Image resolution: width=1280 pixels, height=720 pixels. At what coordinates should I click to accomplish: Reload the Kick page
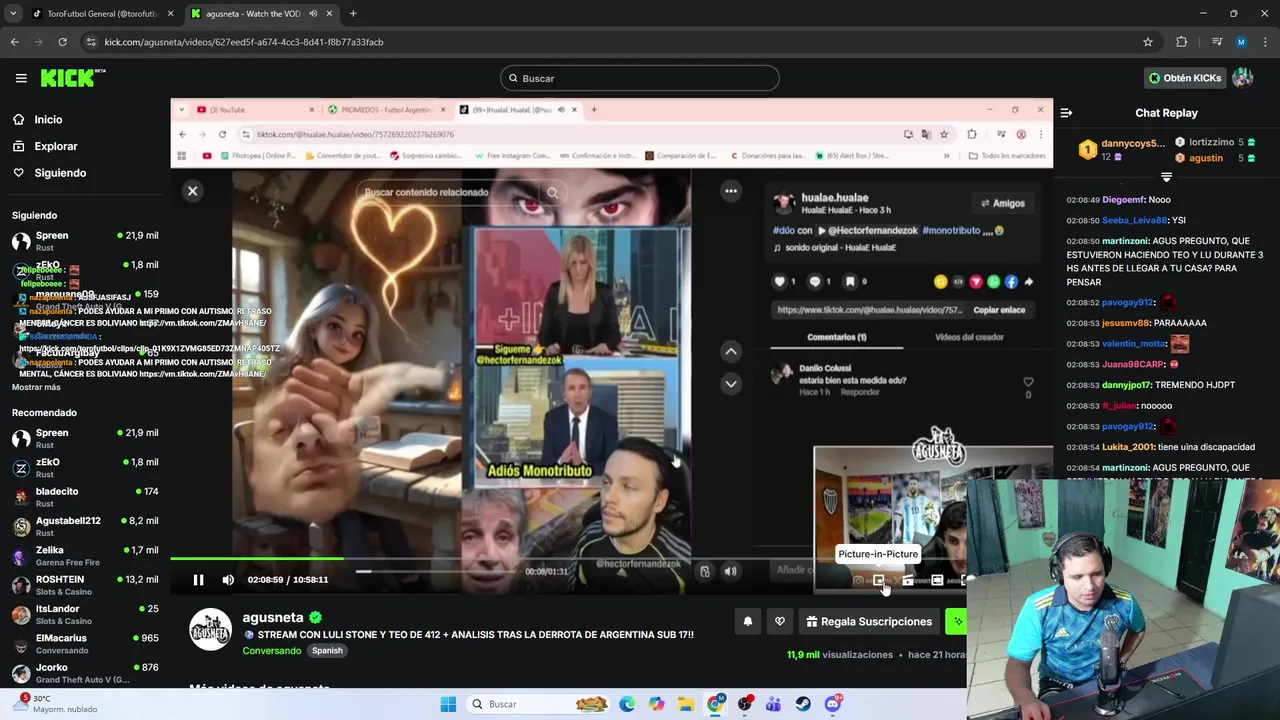[x=62, y=42]
